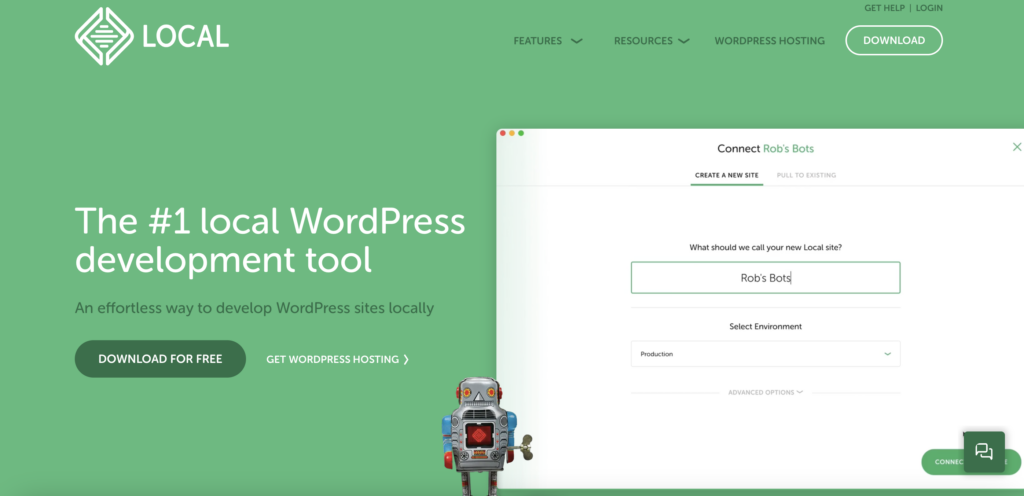1024x496 pixels.
Task: Open the Resources nav label
Action: pos(643,40)
